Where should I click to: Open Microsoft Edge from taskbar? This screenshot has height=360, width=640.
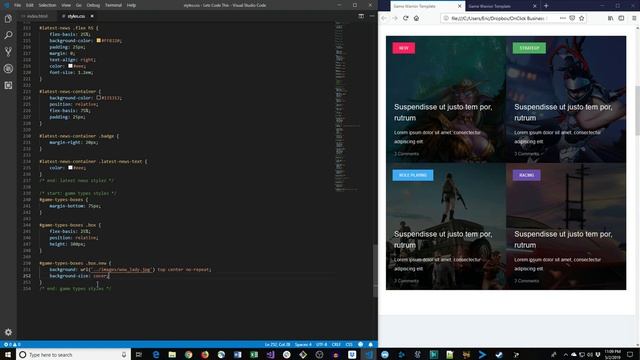(156, 354)
